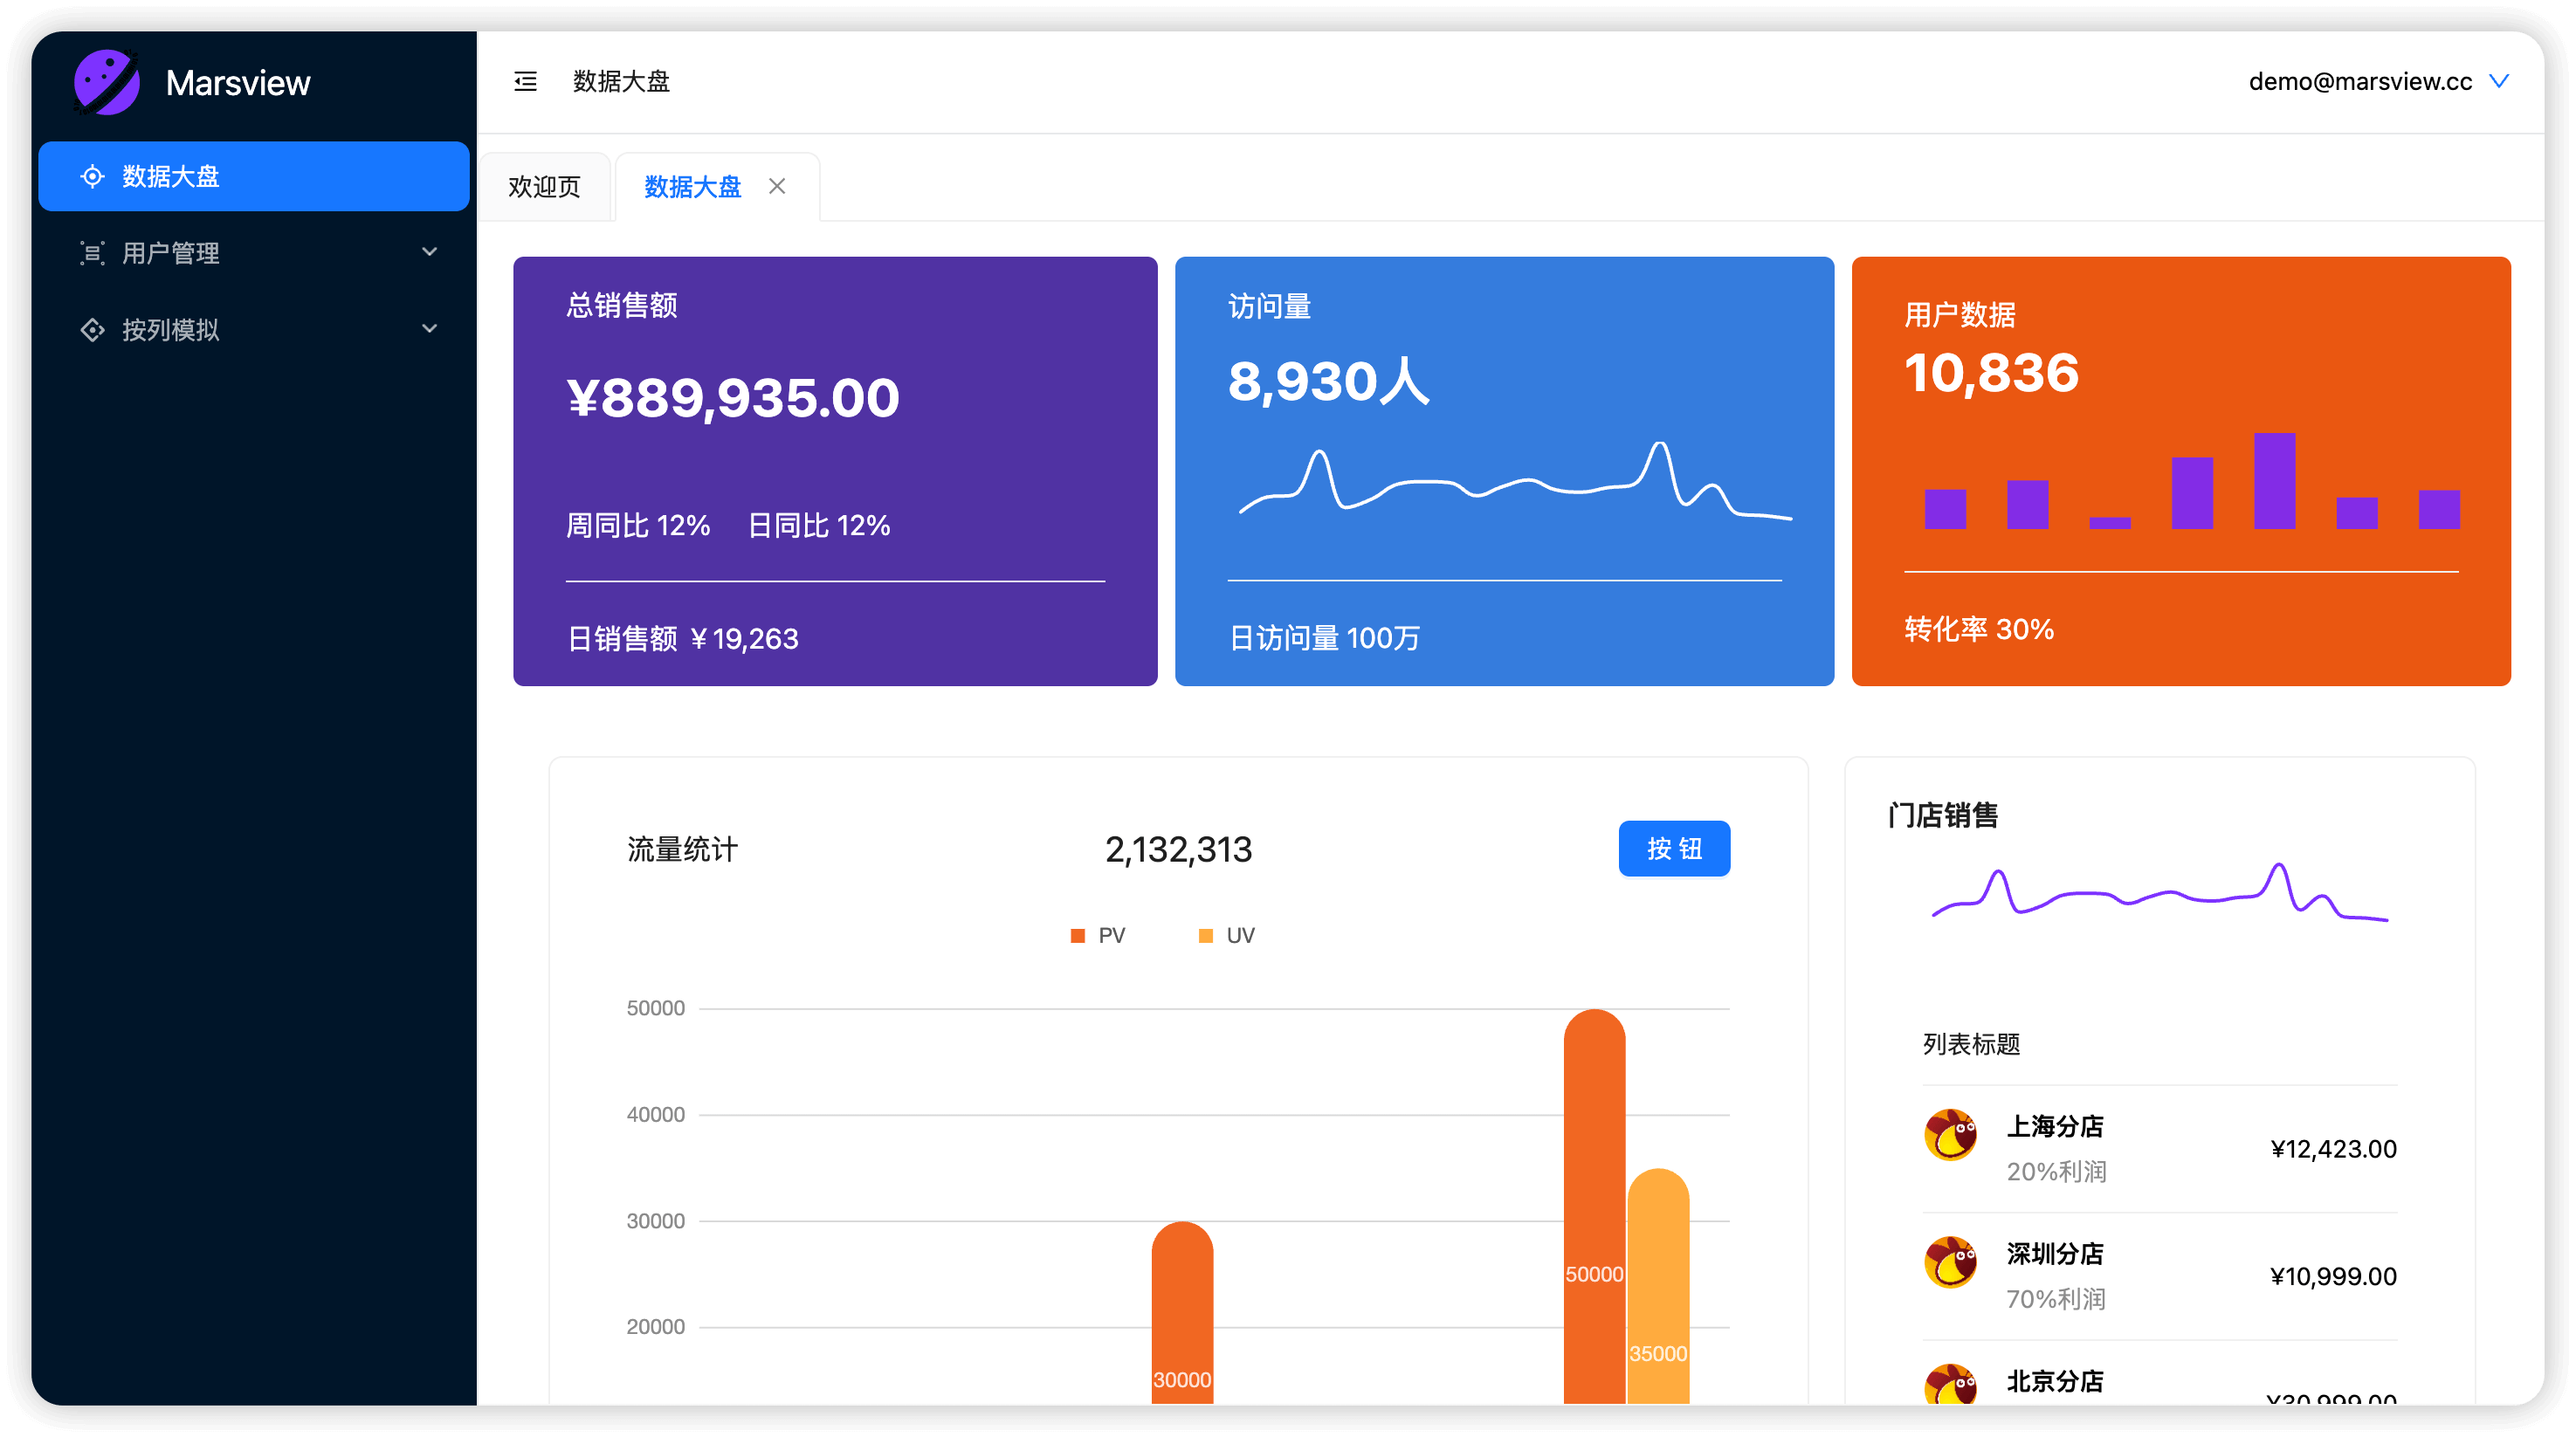Click the 访问量 card title
This screenshot has height=1437, width=2576.
(1270, 306)
